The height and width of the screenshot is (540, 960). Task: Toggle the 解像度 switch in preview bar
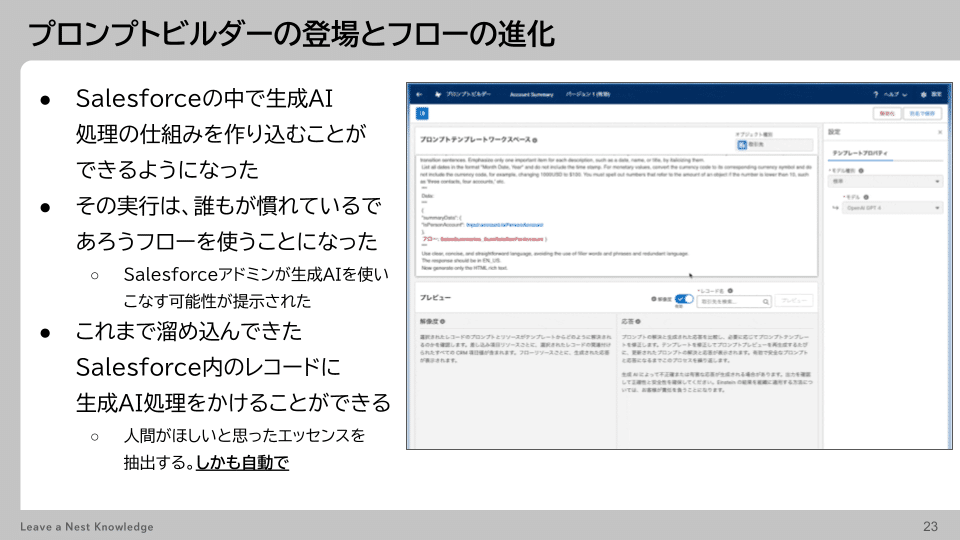coord(684,299)
